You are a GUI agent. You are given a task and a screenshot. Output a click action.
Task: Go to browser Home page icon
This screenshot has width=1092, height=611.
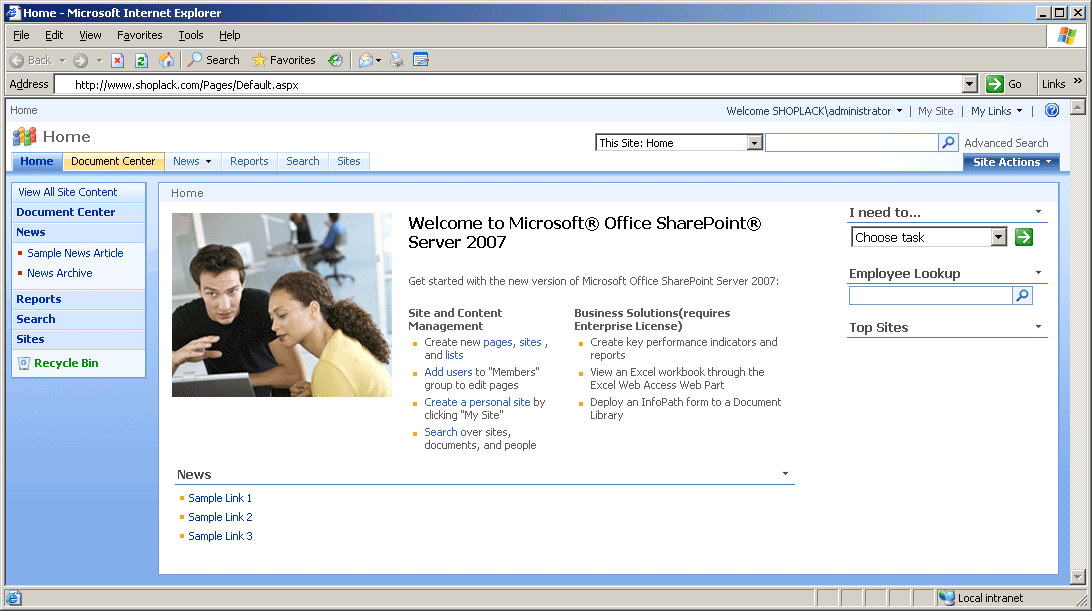[x=166, y=60]
